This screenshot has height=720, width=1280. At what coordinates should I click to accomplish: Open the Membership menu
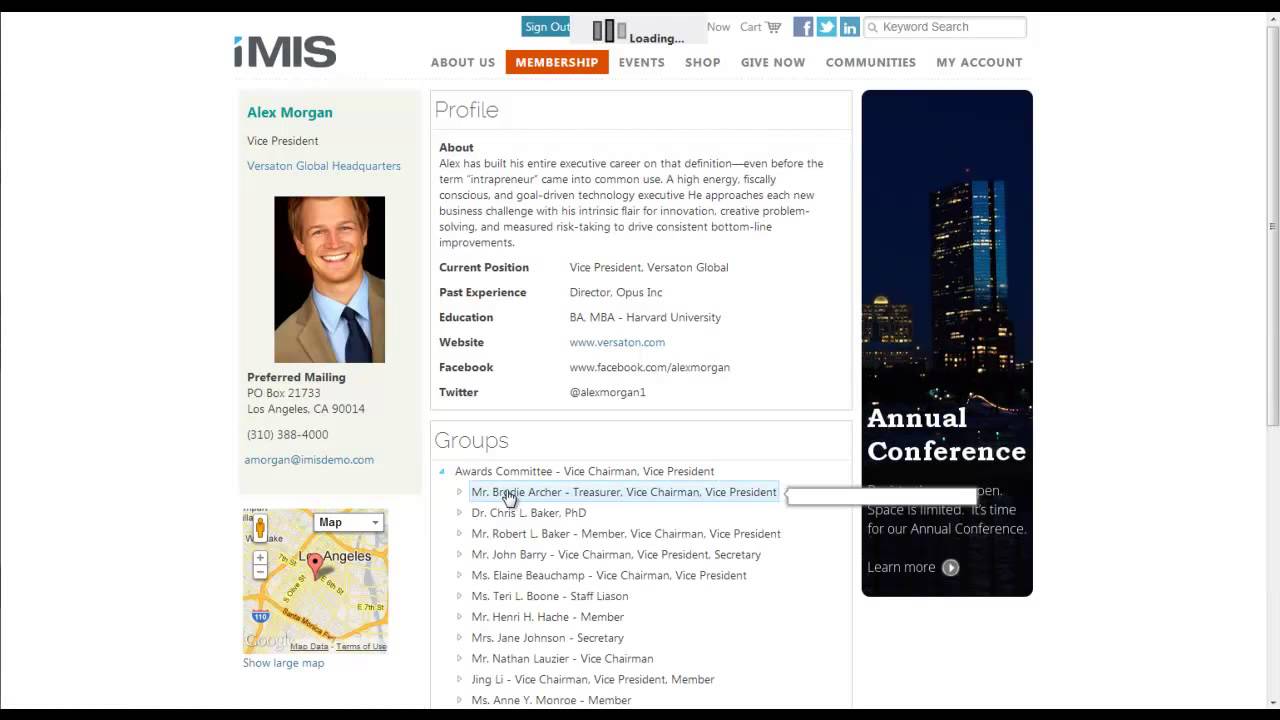point(557,62)
